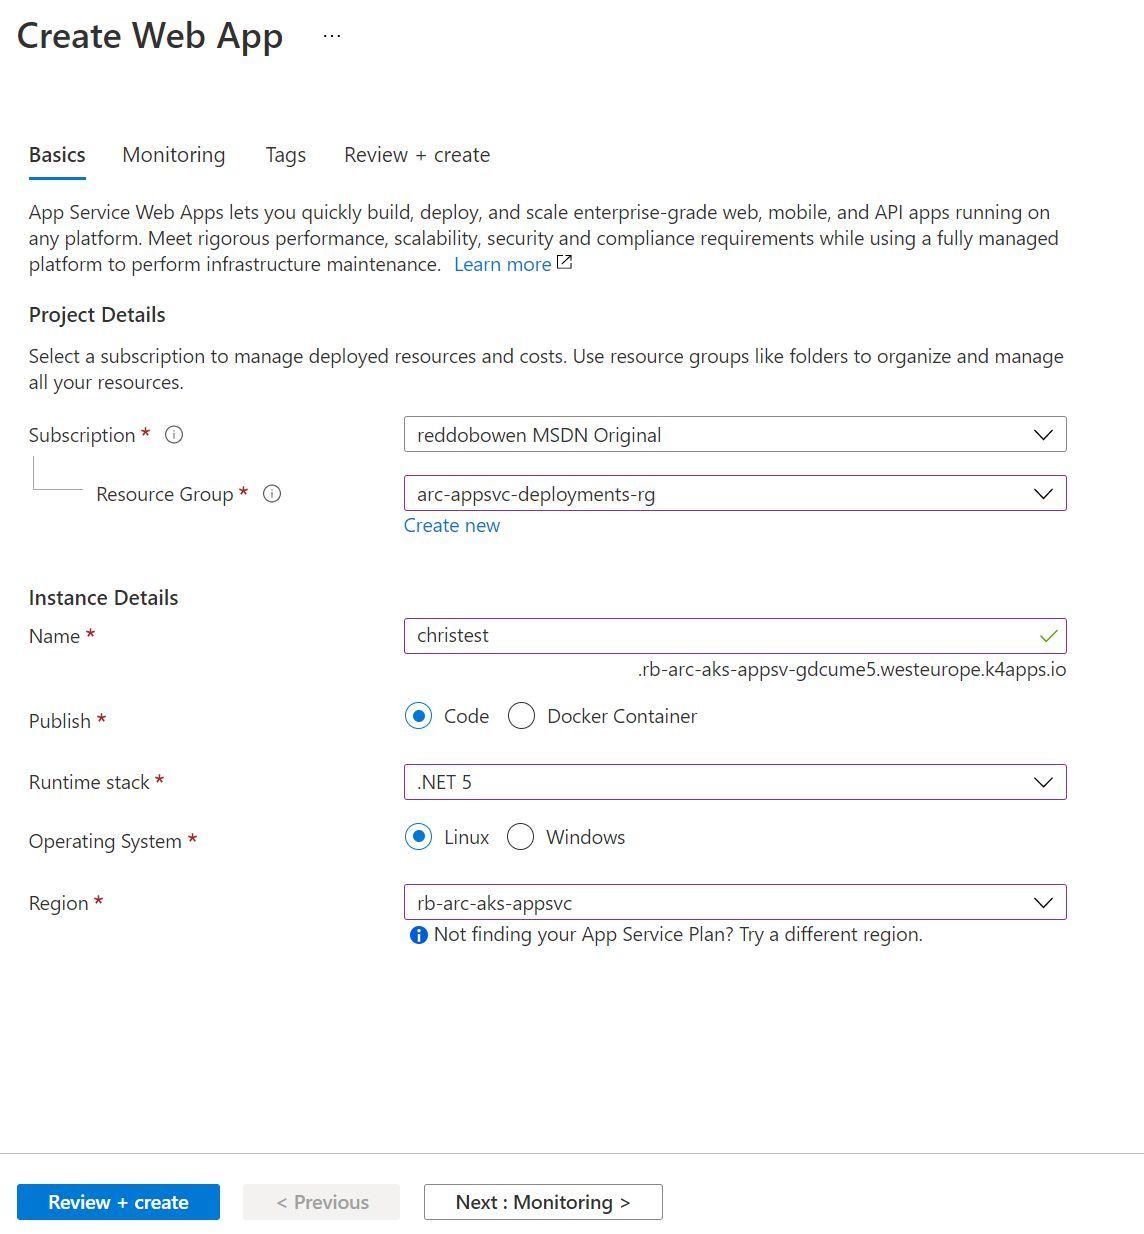Click the external link icon after Learn more
The height and width of the screenshot is (1234, 1144).
(564, 263)
